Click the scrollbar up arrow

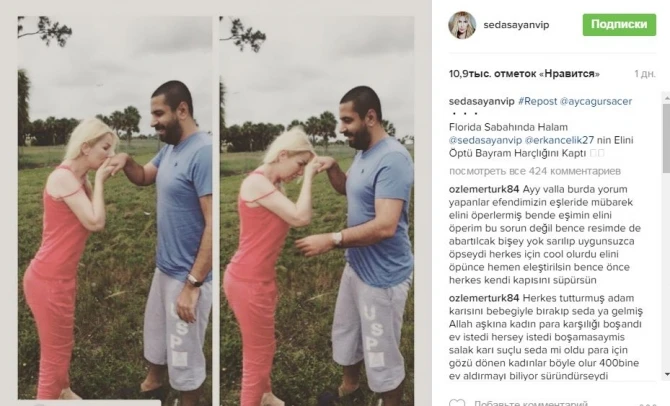click(667, 98)
